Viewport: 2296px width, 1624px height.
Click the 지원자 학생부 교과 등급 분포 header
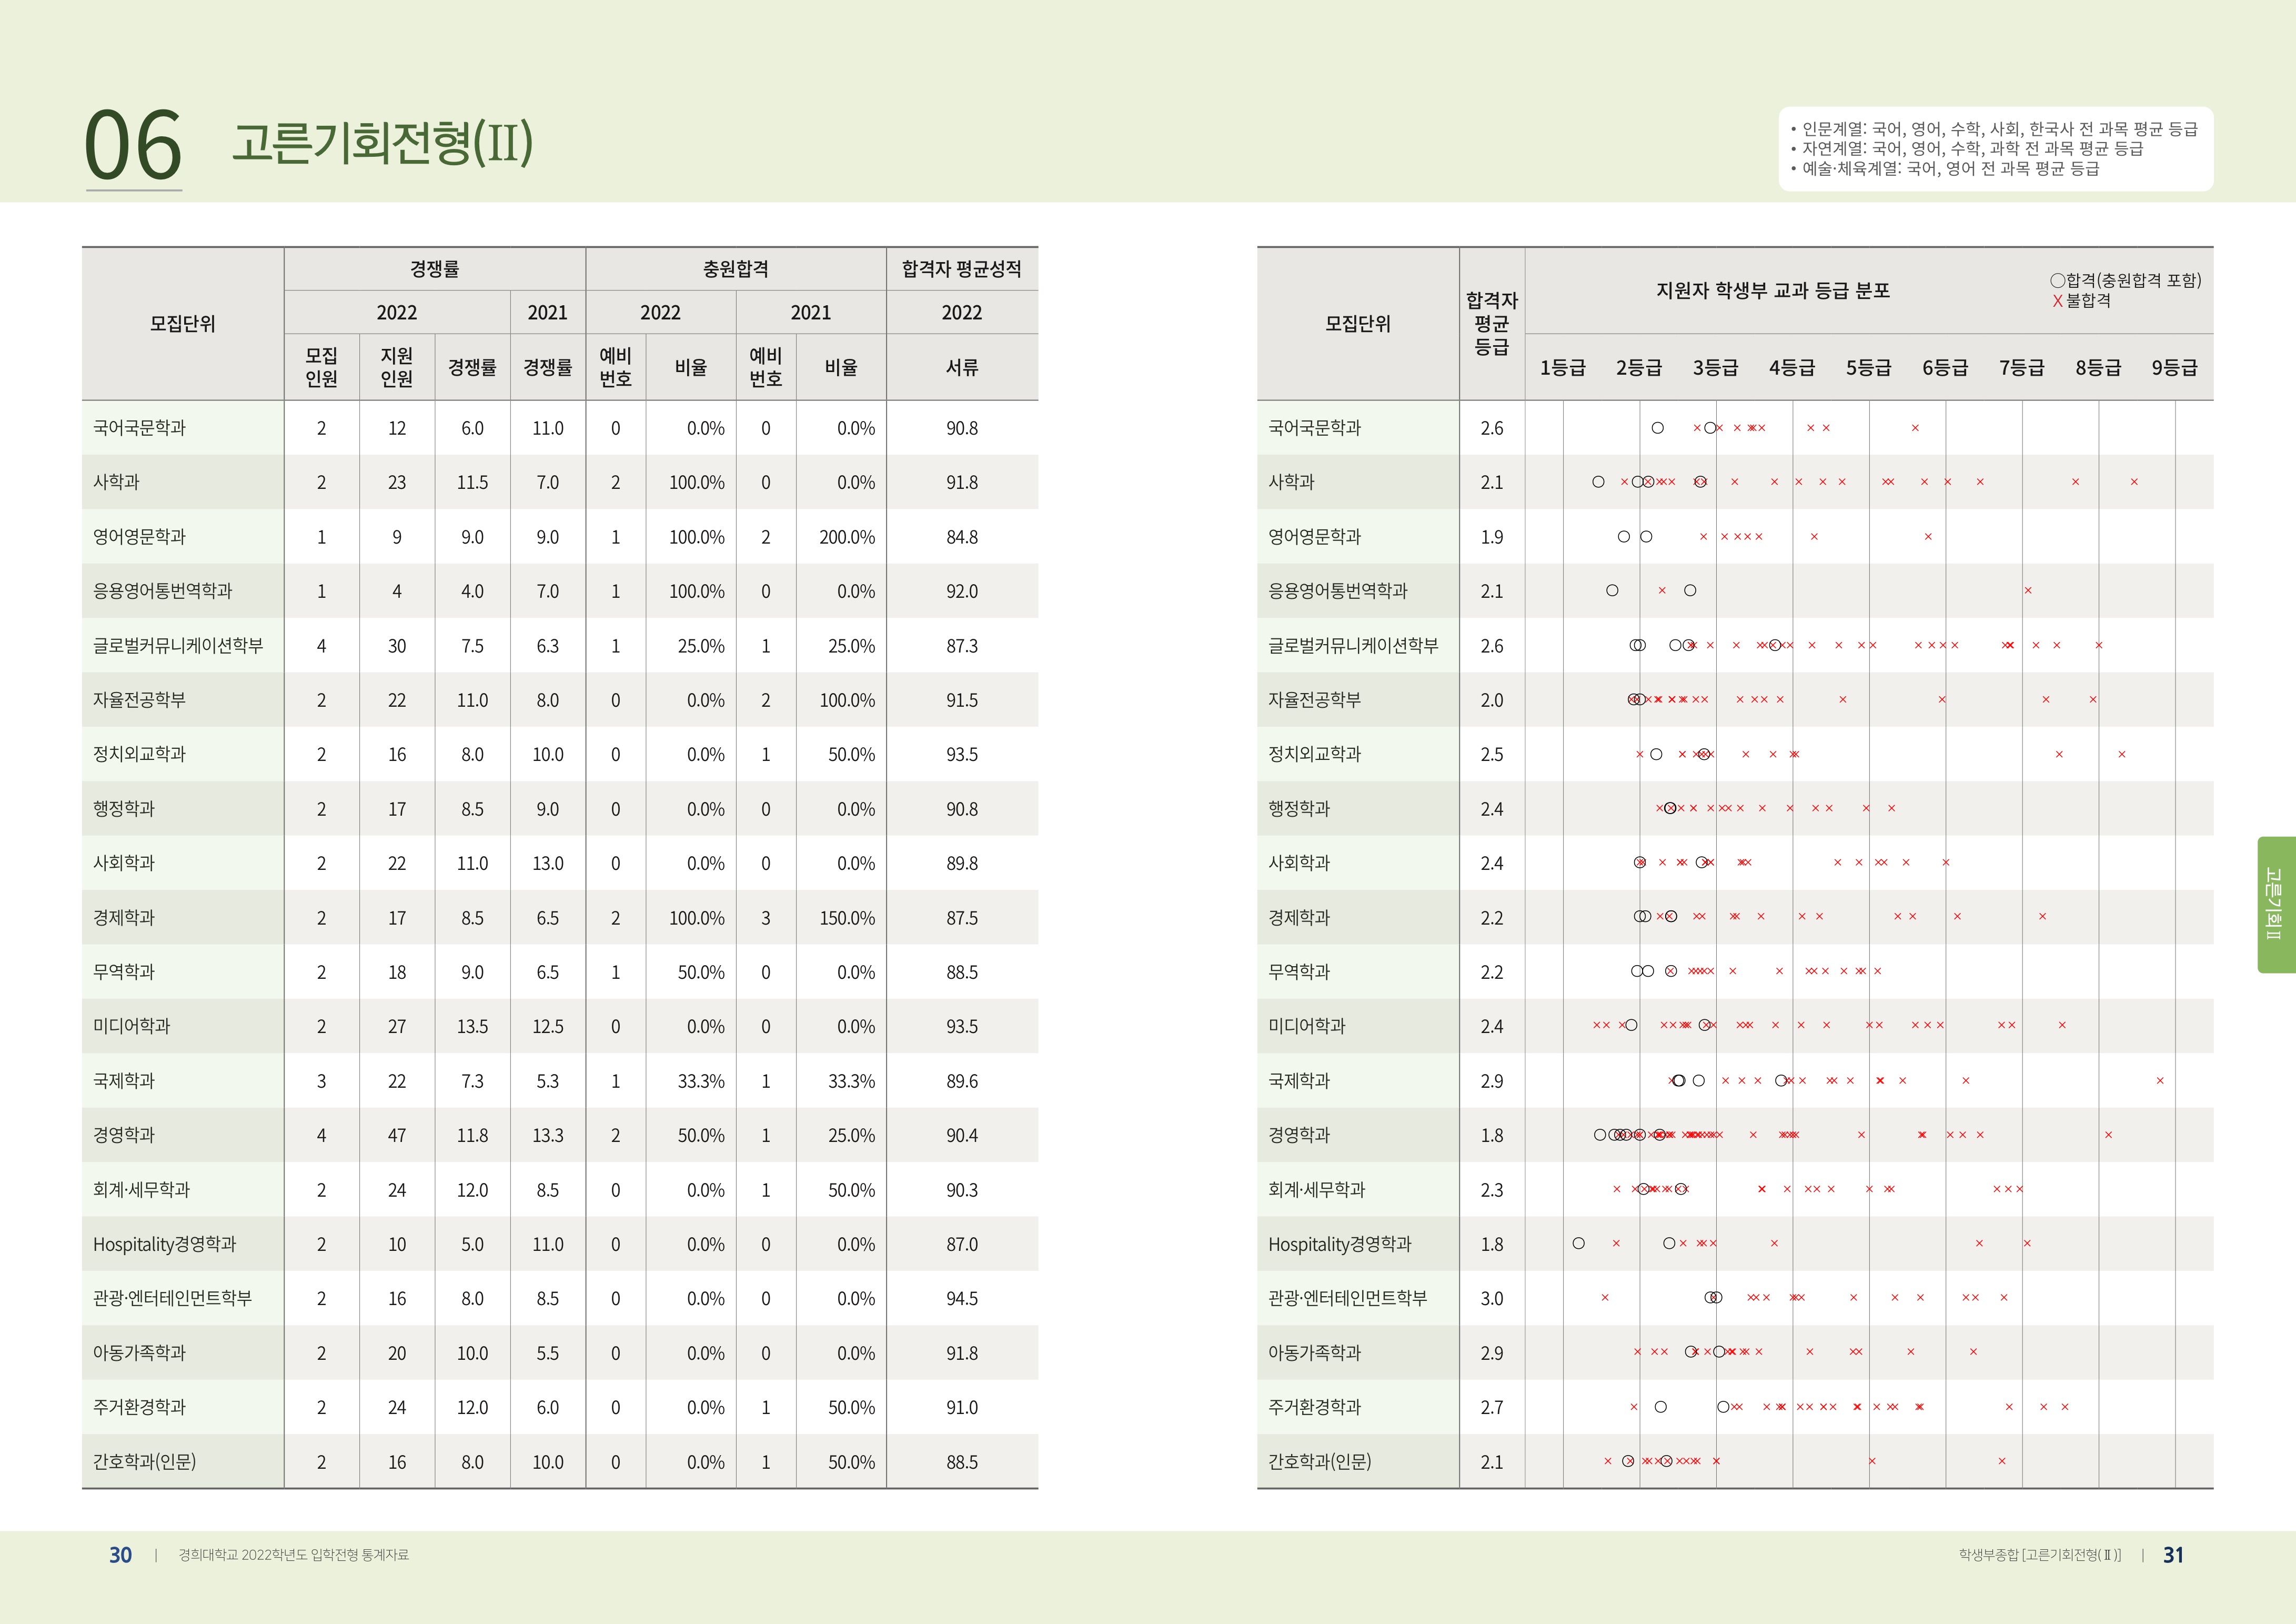(x=1772, y=291)
